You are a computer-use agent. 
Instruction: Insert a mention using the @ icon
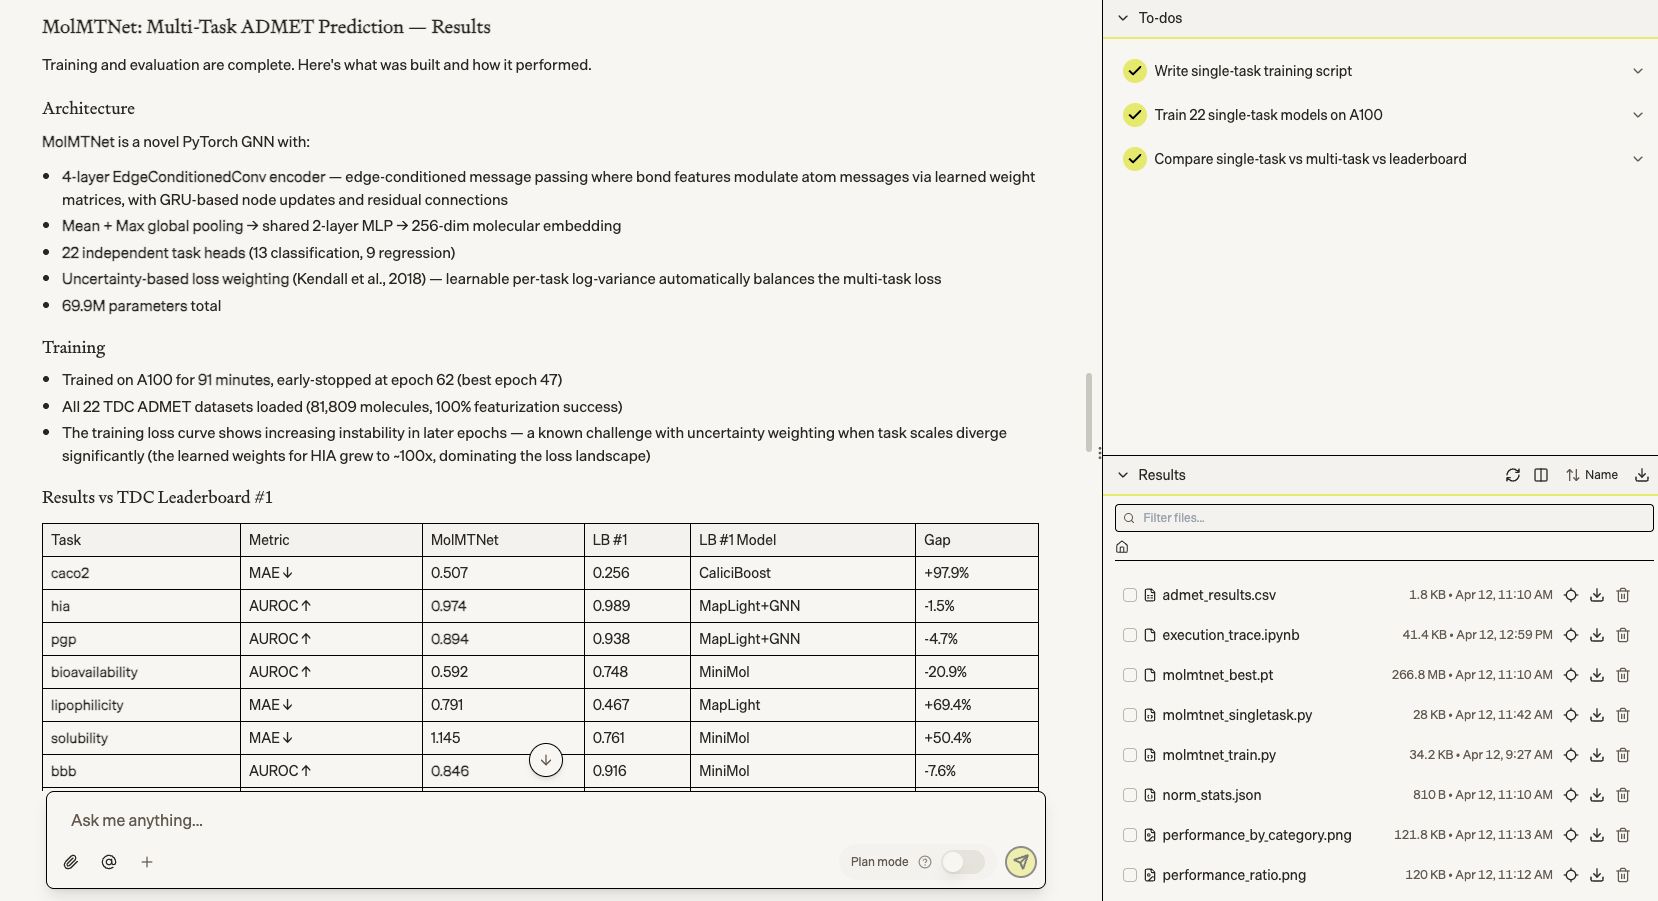[109, 862]
